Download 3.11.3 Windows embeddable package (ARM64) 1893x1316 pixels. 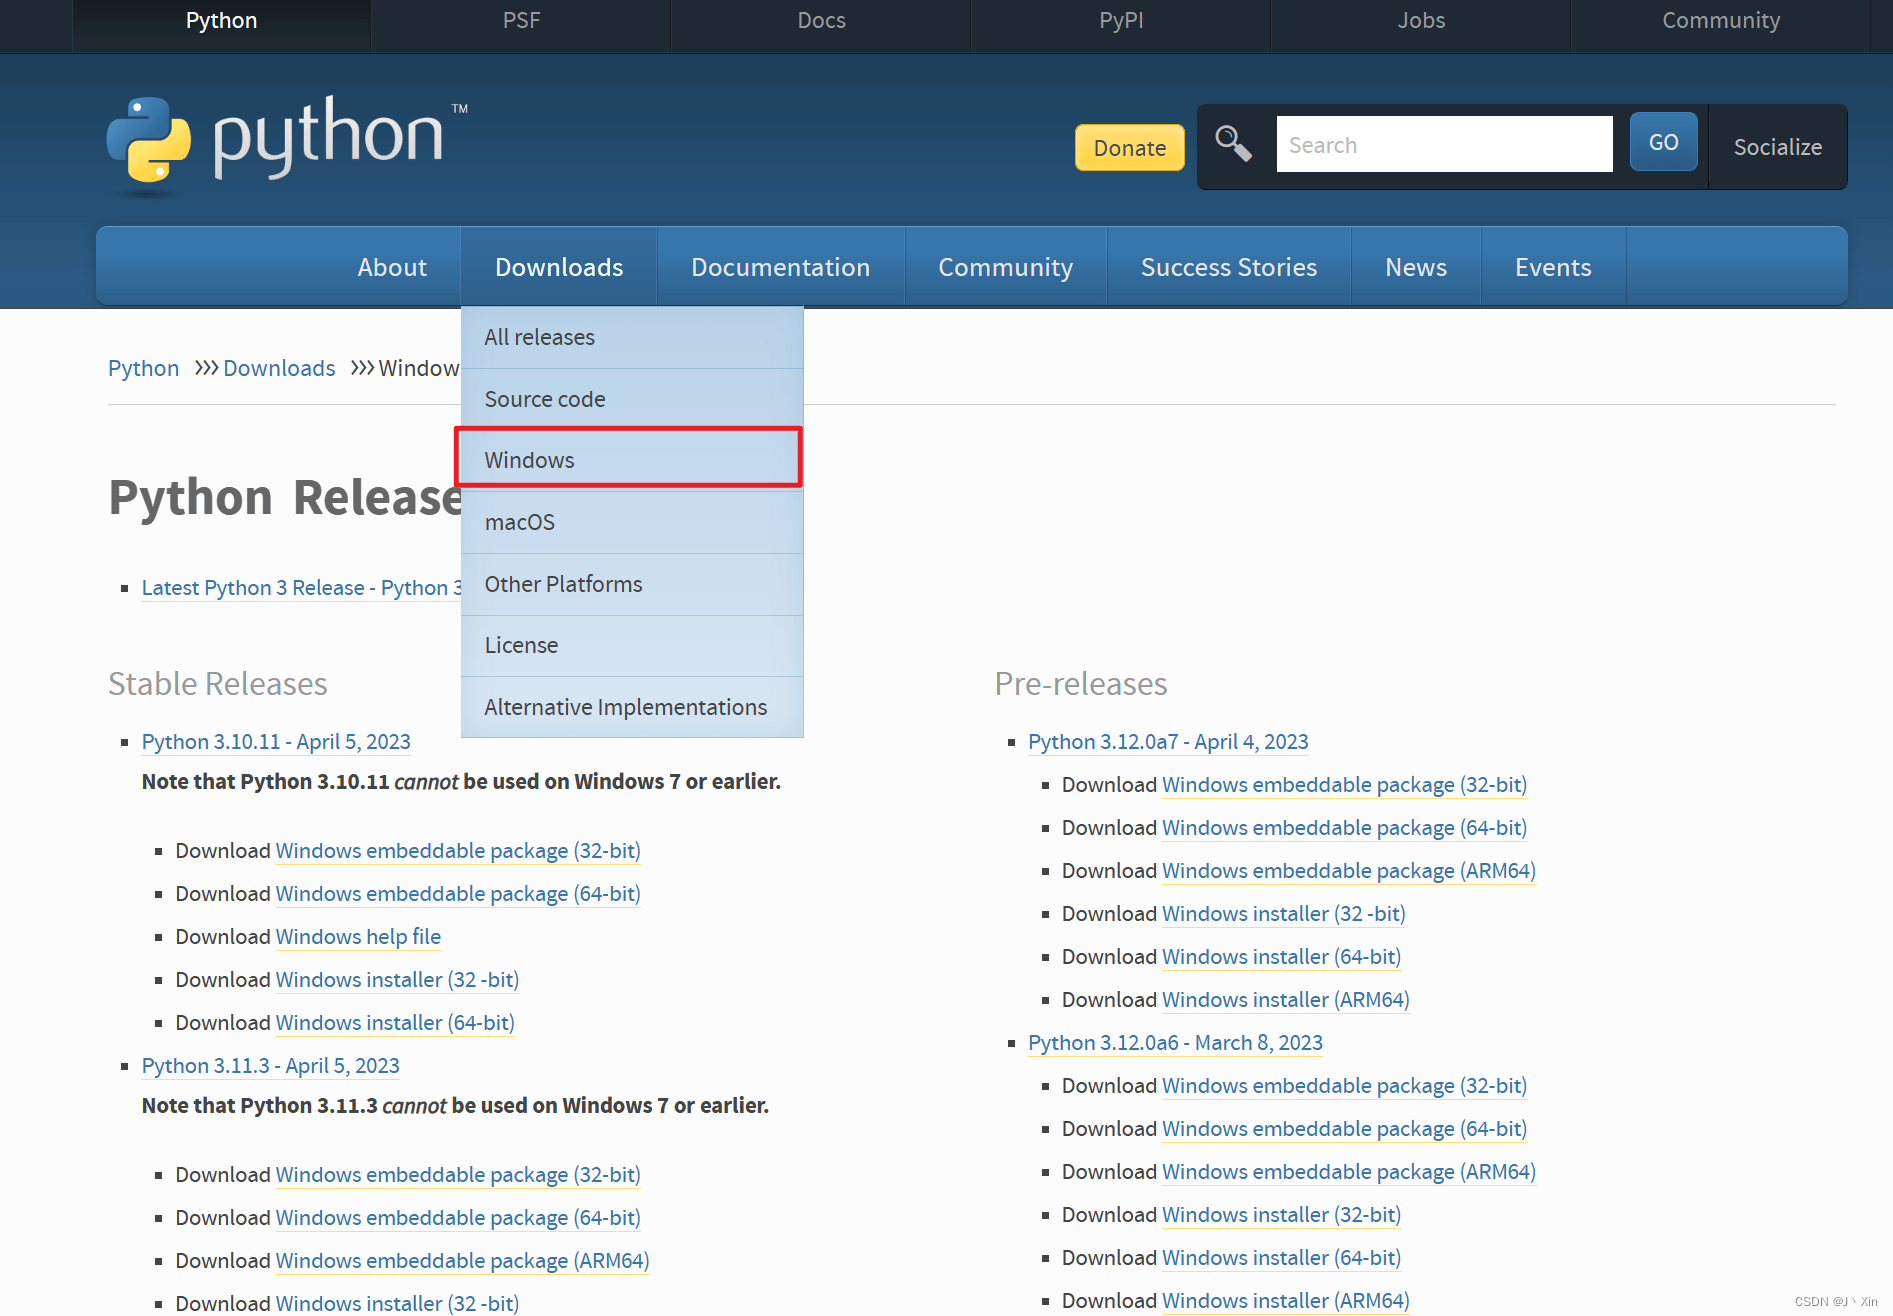[462, 1261]
